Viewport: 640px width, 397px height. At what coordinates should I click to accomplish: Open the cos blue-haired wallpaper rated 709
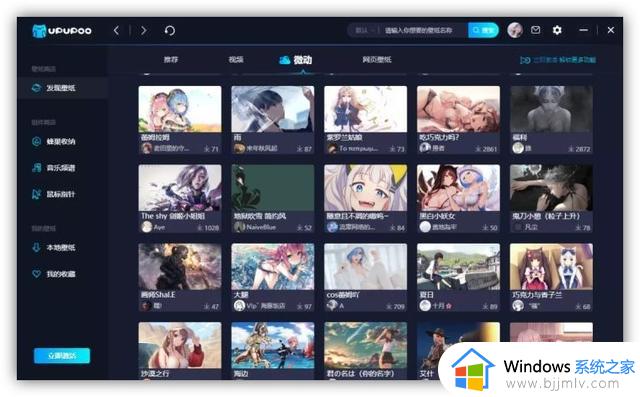[365, 266]
